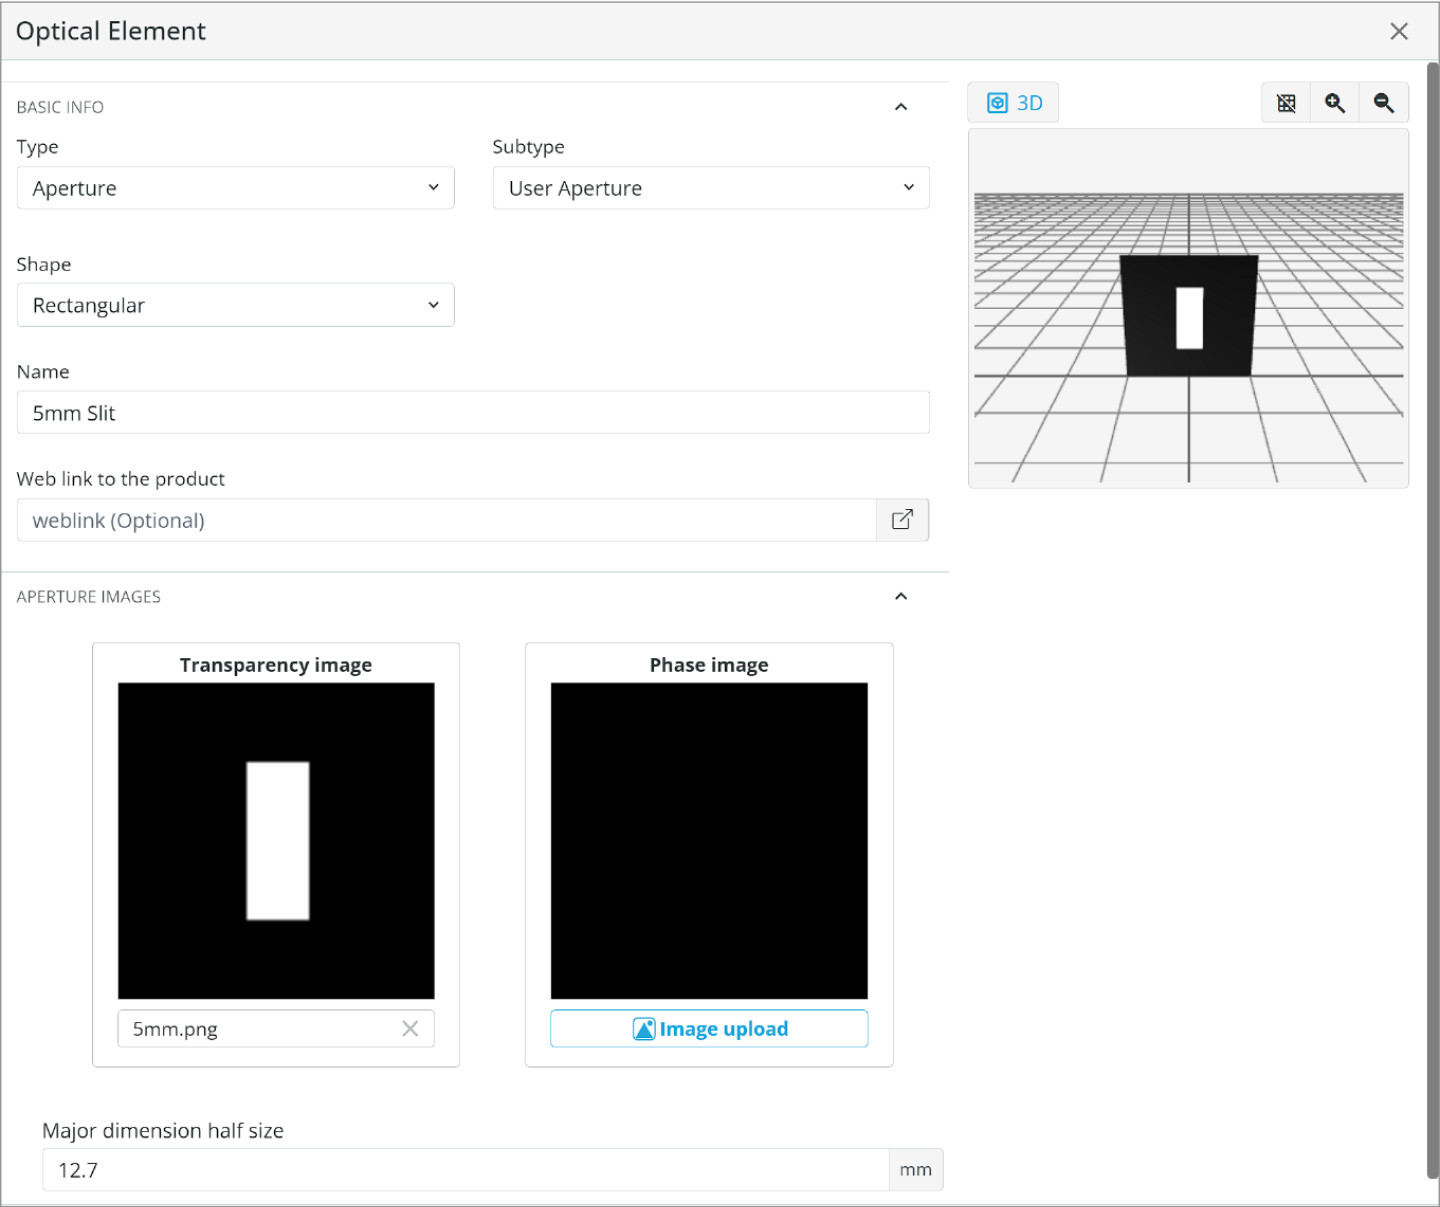Open the web link external icon
Viewport: 1440px width, 1207px height.
(x=903, y=520)
